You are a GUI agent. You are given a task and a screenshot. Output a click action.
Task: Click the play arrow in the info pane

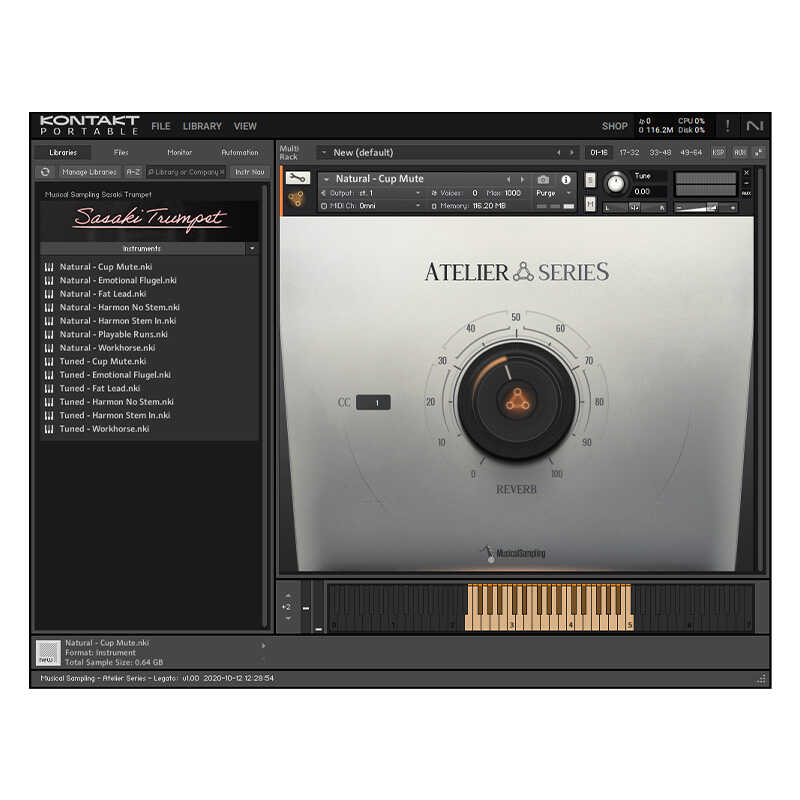pyautogui.click(x=263, y=645)
